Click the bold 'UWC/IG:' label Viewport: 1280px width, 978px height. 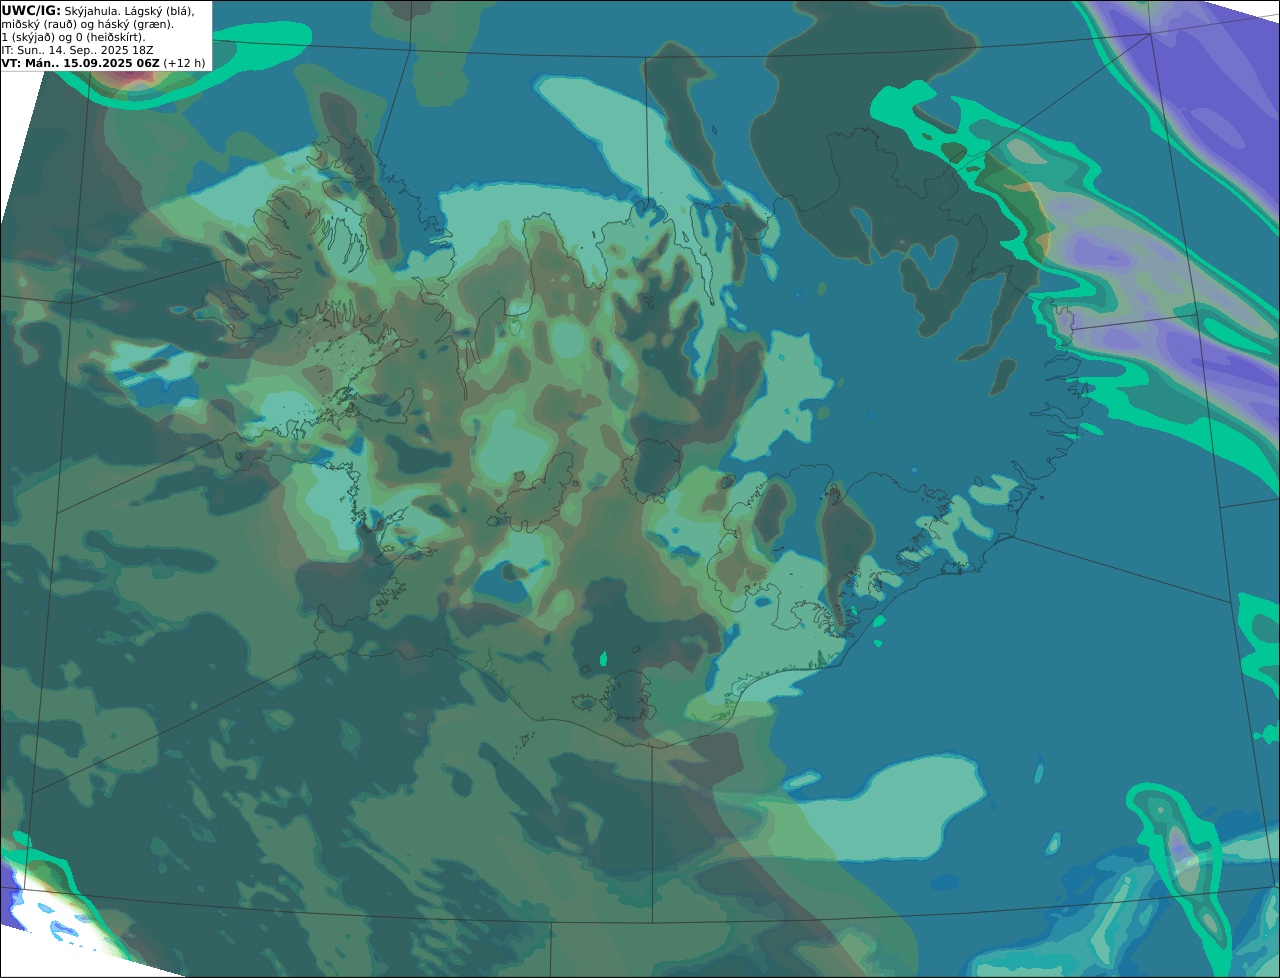31,10
